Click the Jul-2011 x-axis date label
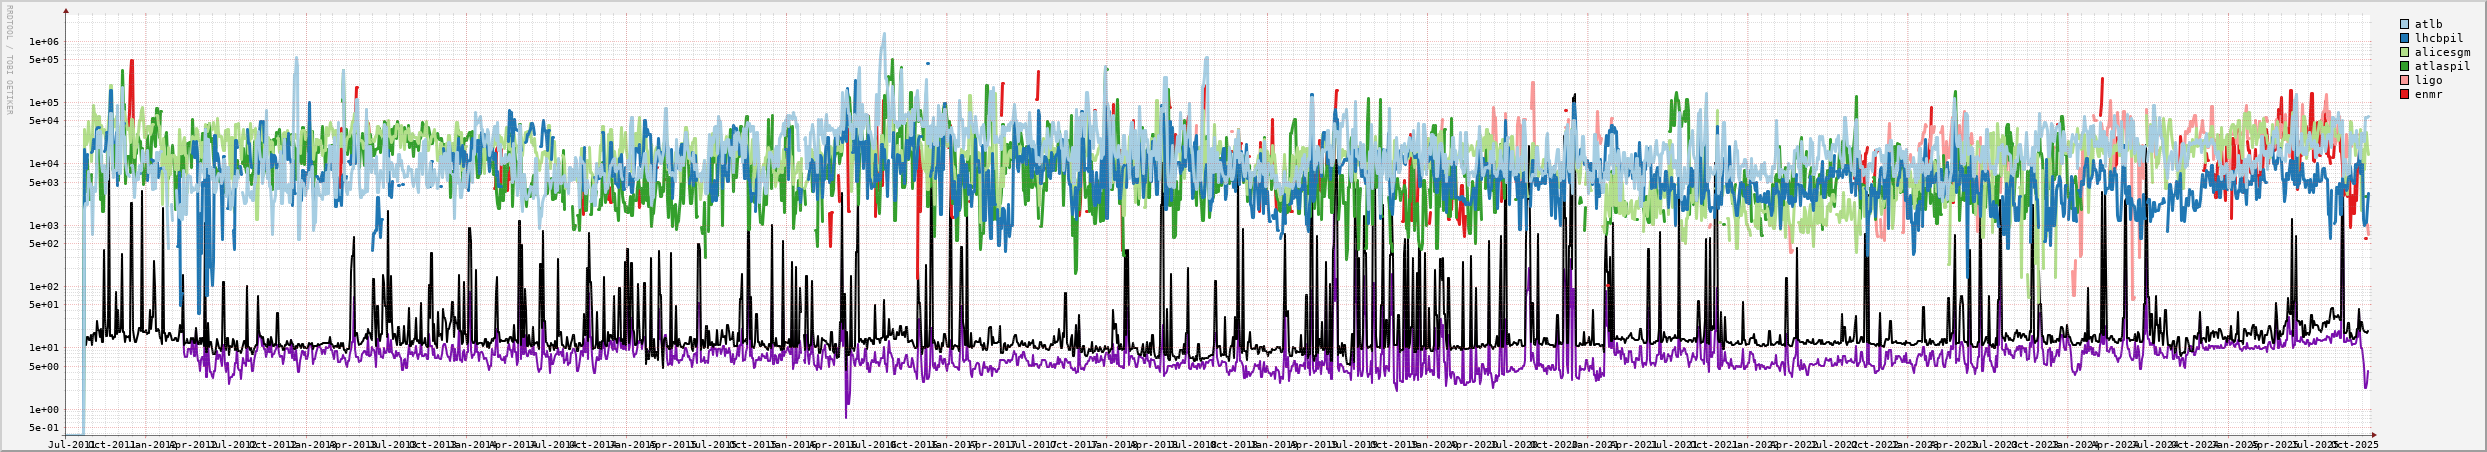 click(70, 444)
